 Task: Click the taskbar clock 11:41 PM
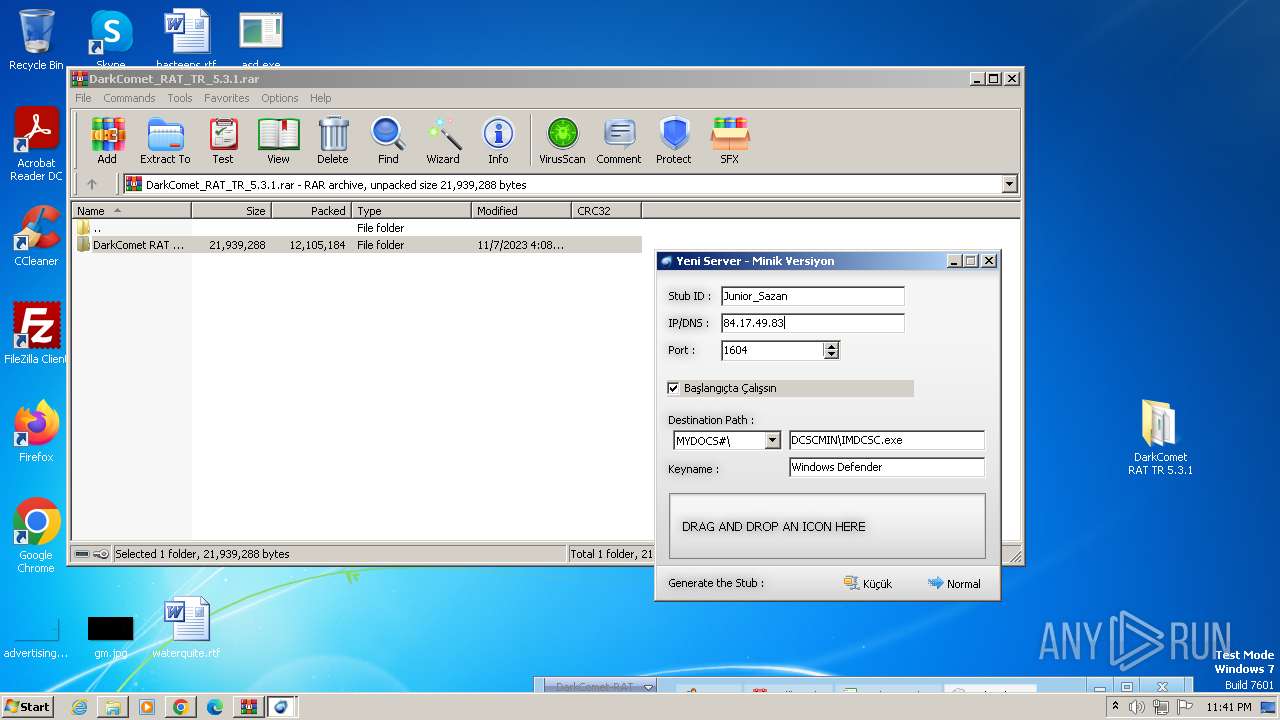point(1229,707)
